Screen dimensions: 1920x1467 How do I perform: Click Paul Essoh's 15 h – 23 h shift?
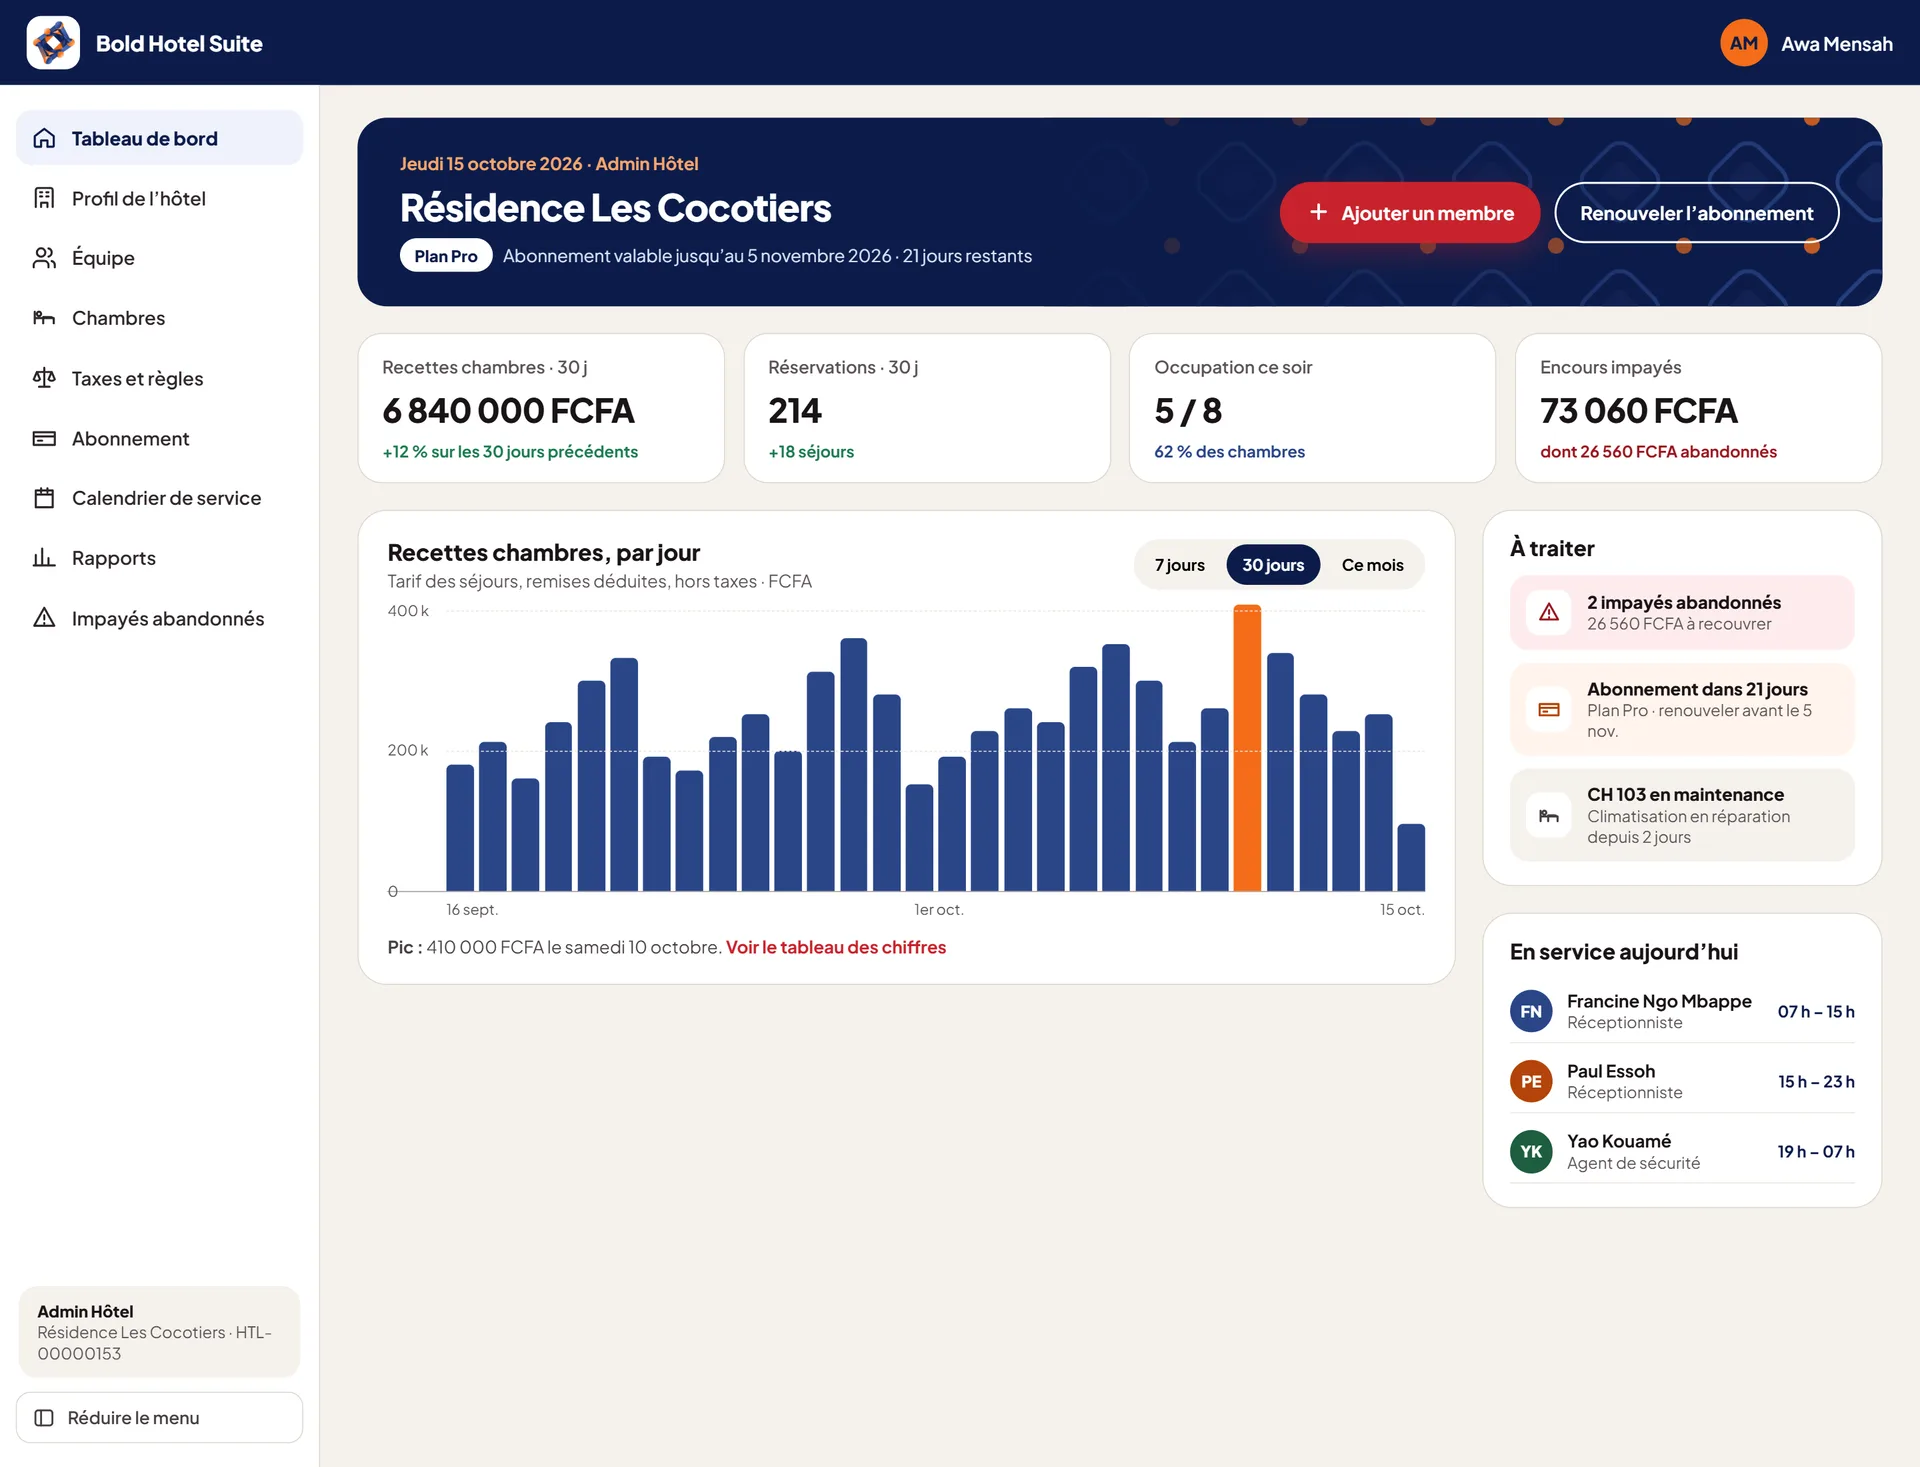1815,1081
